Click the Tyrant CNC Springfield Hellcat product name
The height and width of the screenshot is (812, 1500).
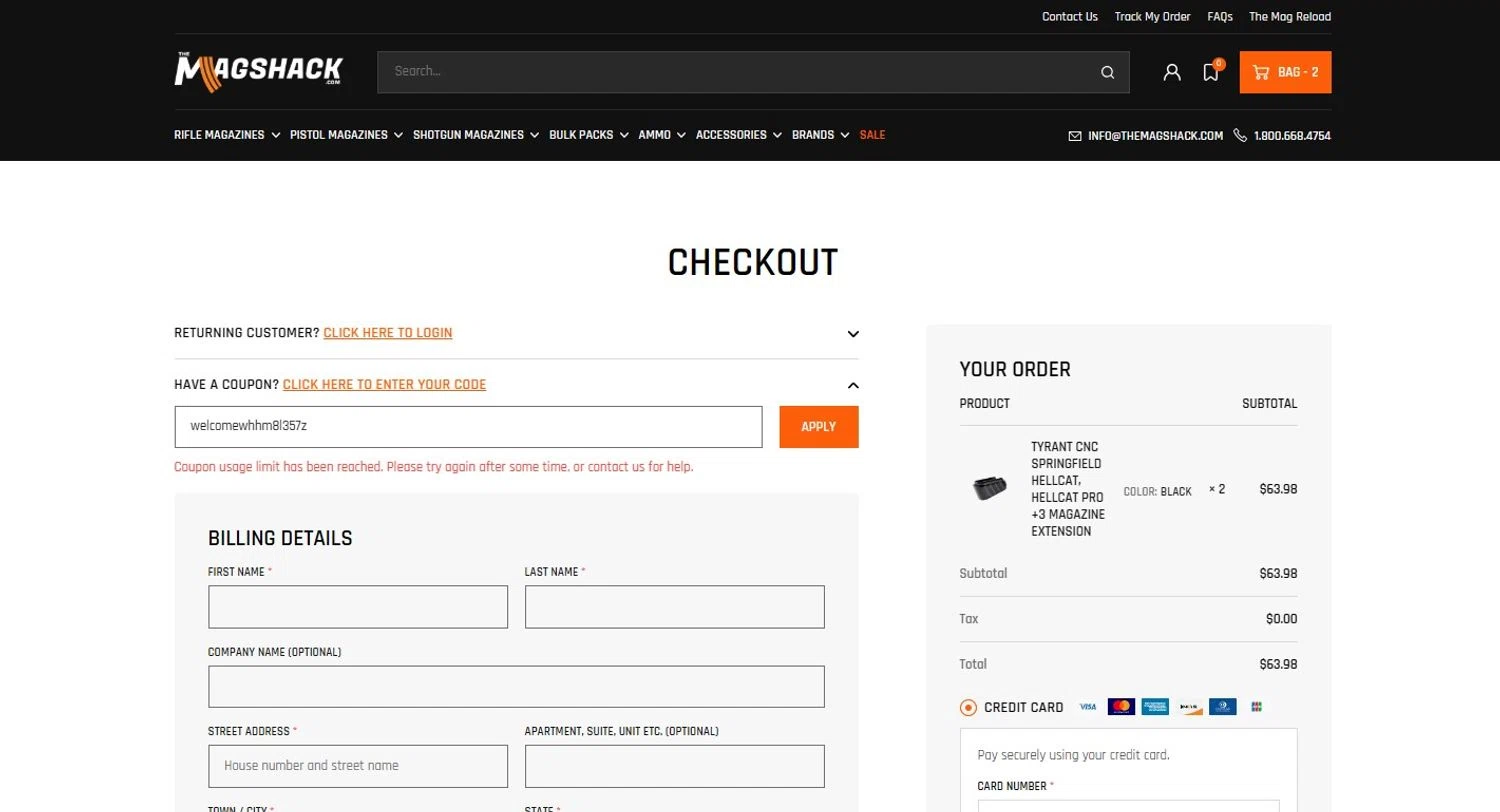point(1068,489)
